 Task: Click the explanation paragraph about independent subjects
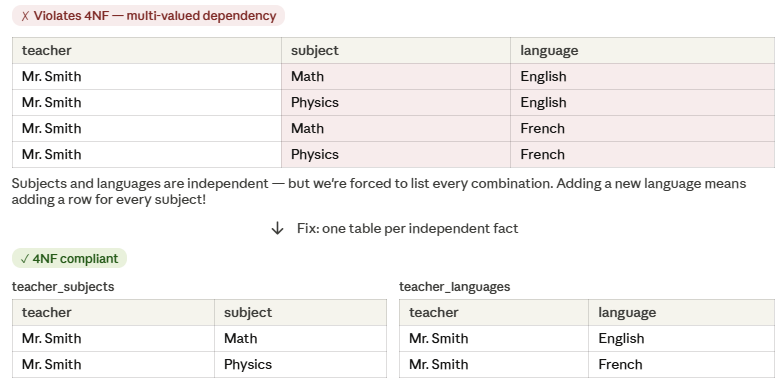(379, 192)
